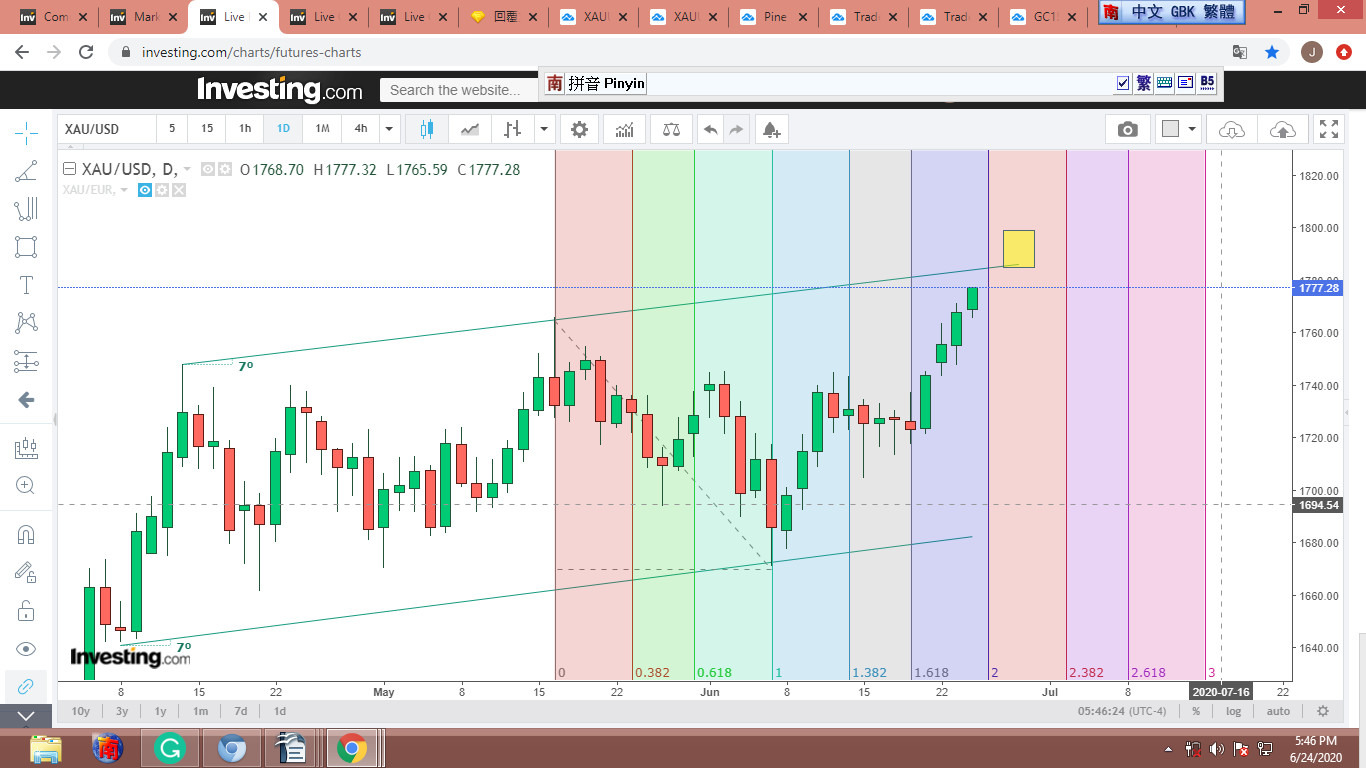Switch to the 1h interval
This screenshot has height=768, width=1366.
click(x=245, y=129)
